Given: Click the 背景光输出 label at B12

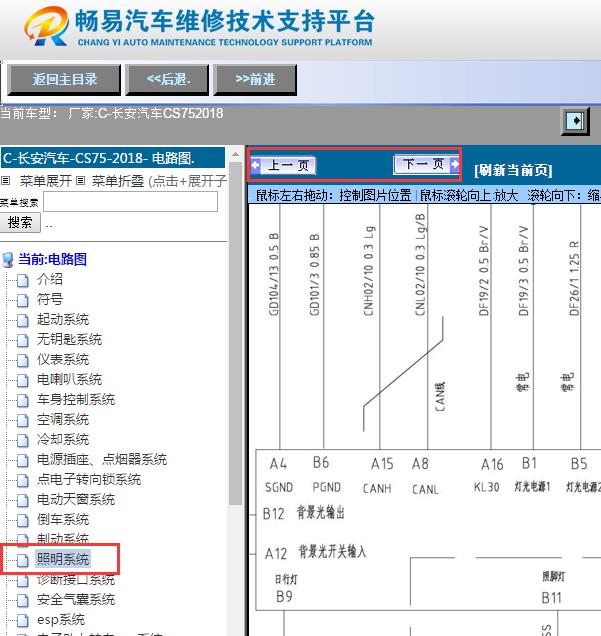Looking at the screenshot, I should 321,513.
